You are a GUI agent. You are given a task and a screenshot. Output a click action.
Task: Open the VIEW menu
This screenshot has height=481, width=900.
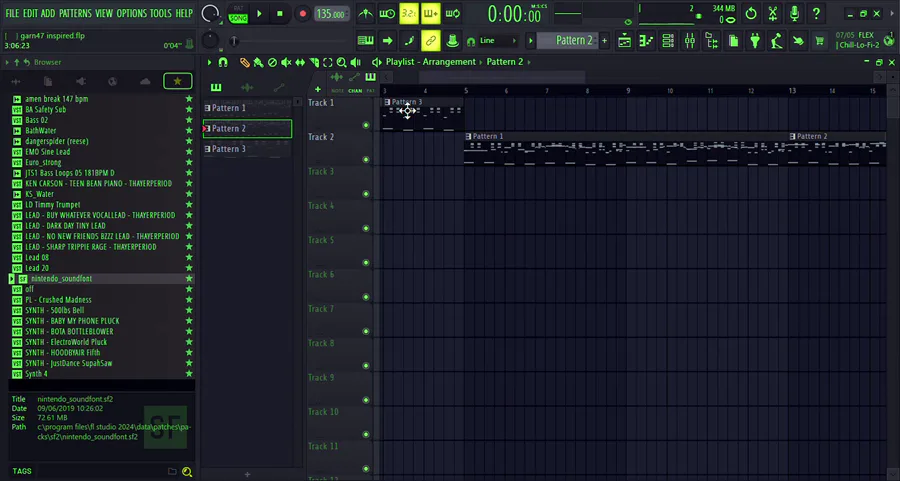tap(104, 13)
